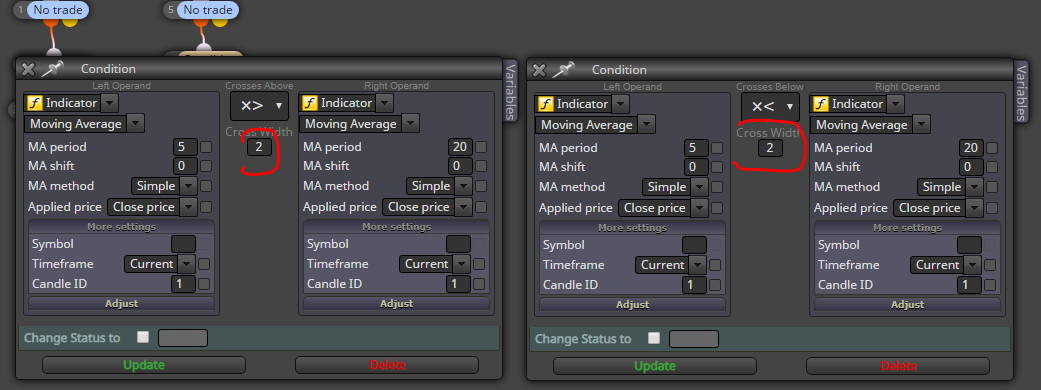This screenshot has width=1041, height=390.
Task: Close the right Condition panel
Action: (539, 69)
